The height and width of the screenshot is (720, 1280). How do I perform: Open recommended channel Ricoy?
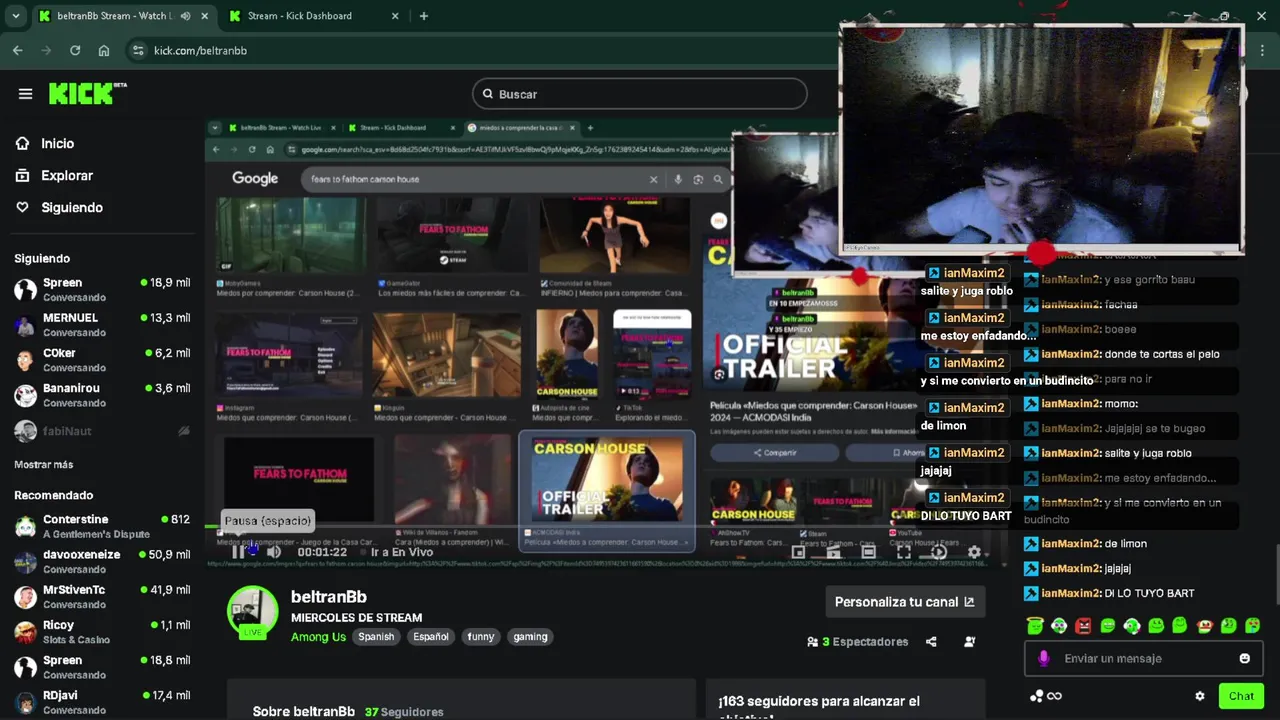click(x=102, y=632)
